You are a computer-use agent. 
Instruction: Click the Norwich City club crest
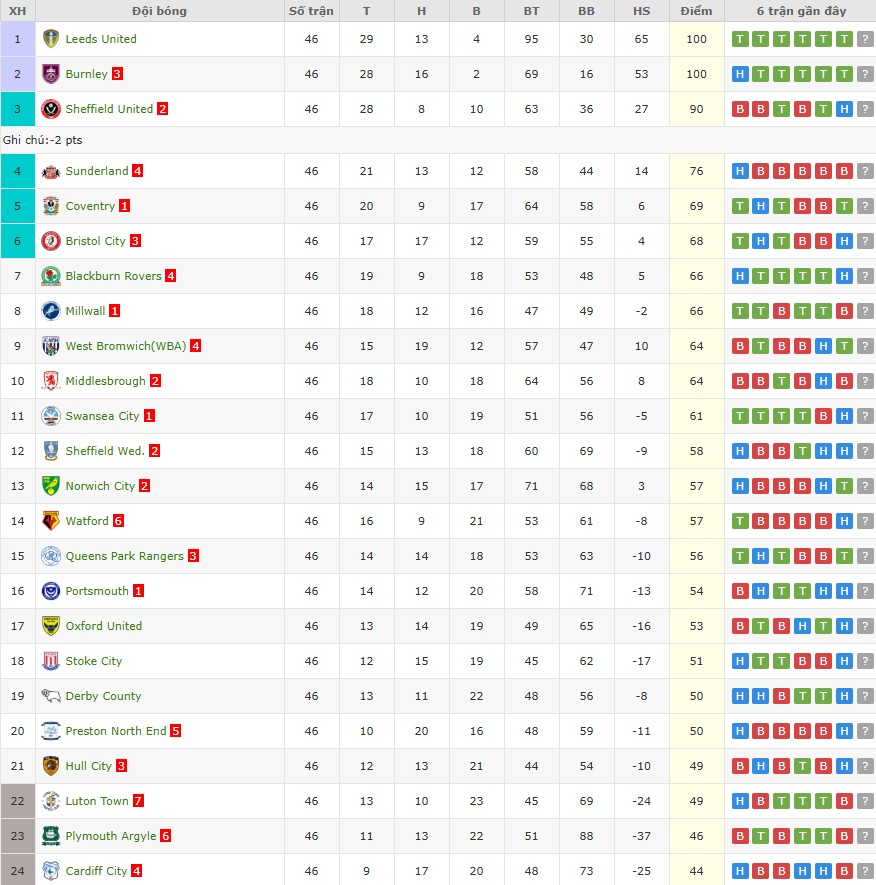[x=51, y=486]
